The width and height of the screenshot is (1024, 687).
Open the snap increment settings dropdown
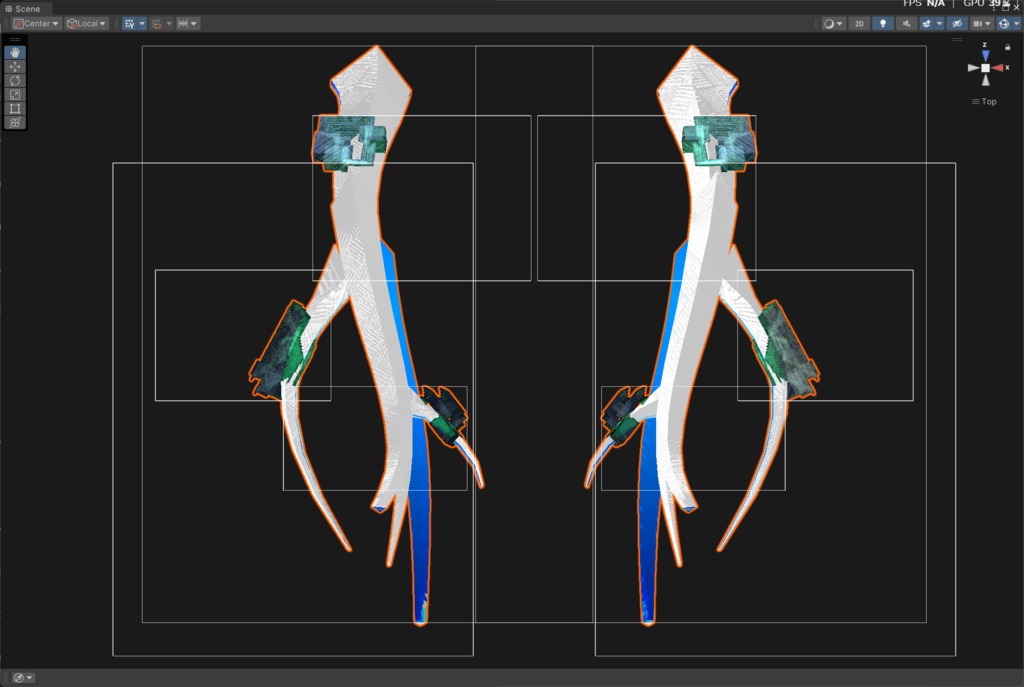point(187,24)
